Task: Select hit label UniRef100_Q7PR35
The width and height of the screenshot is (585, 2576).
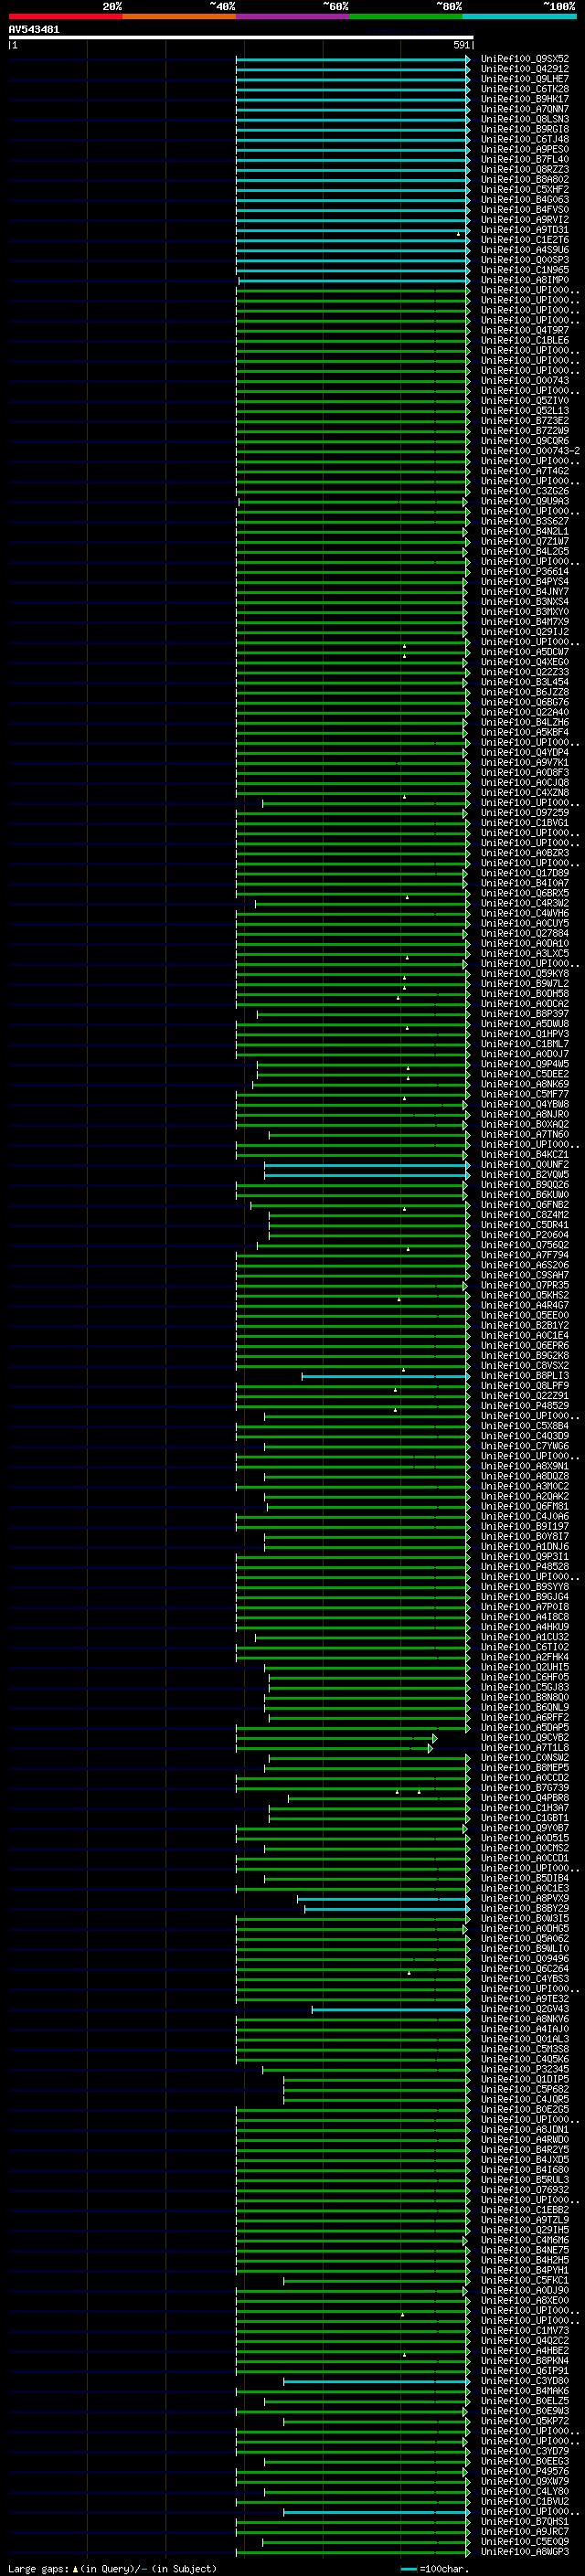Action: click(x=525, y=1285)
